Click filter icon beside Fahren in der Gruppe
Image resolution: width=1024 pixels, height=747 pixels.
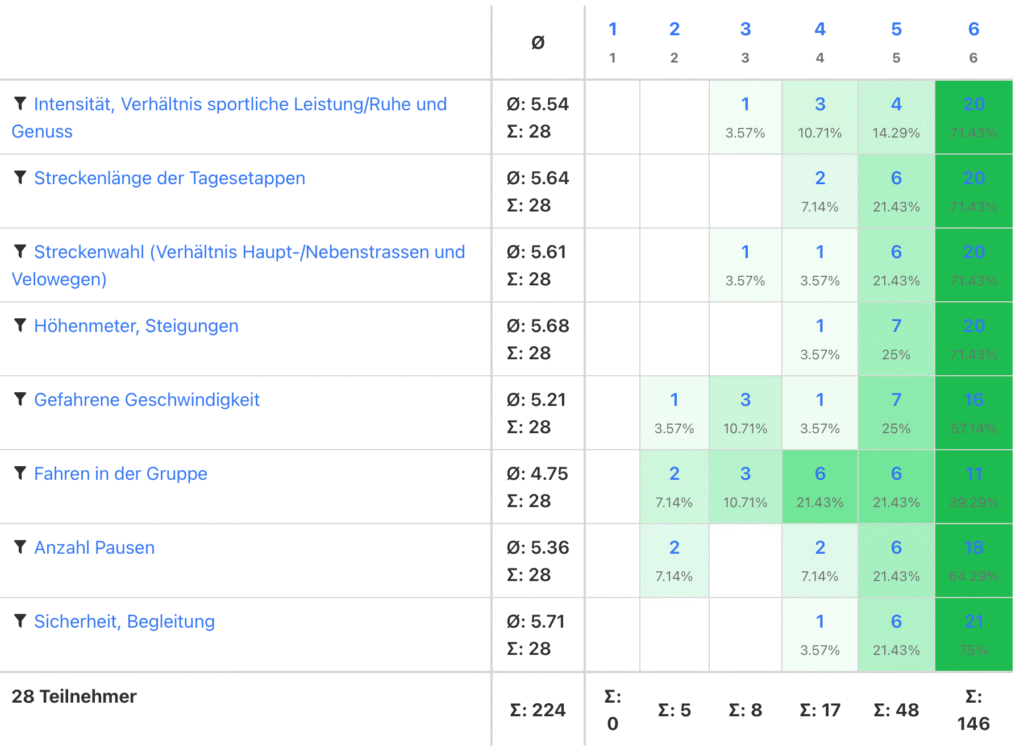pos(19,474)
